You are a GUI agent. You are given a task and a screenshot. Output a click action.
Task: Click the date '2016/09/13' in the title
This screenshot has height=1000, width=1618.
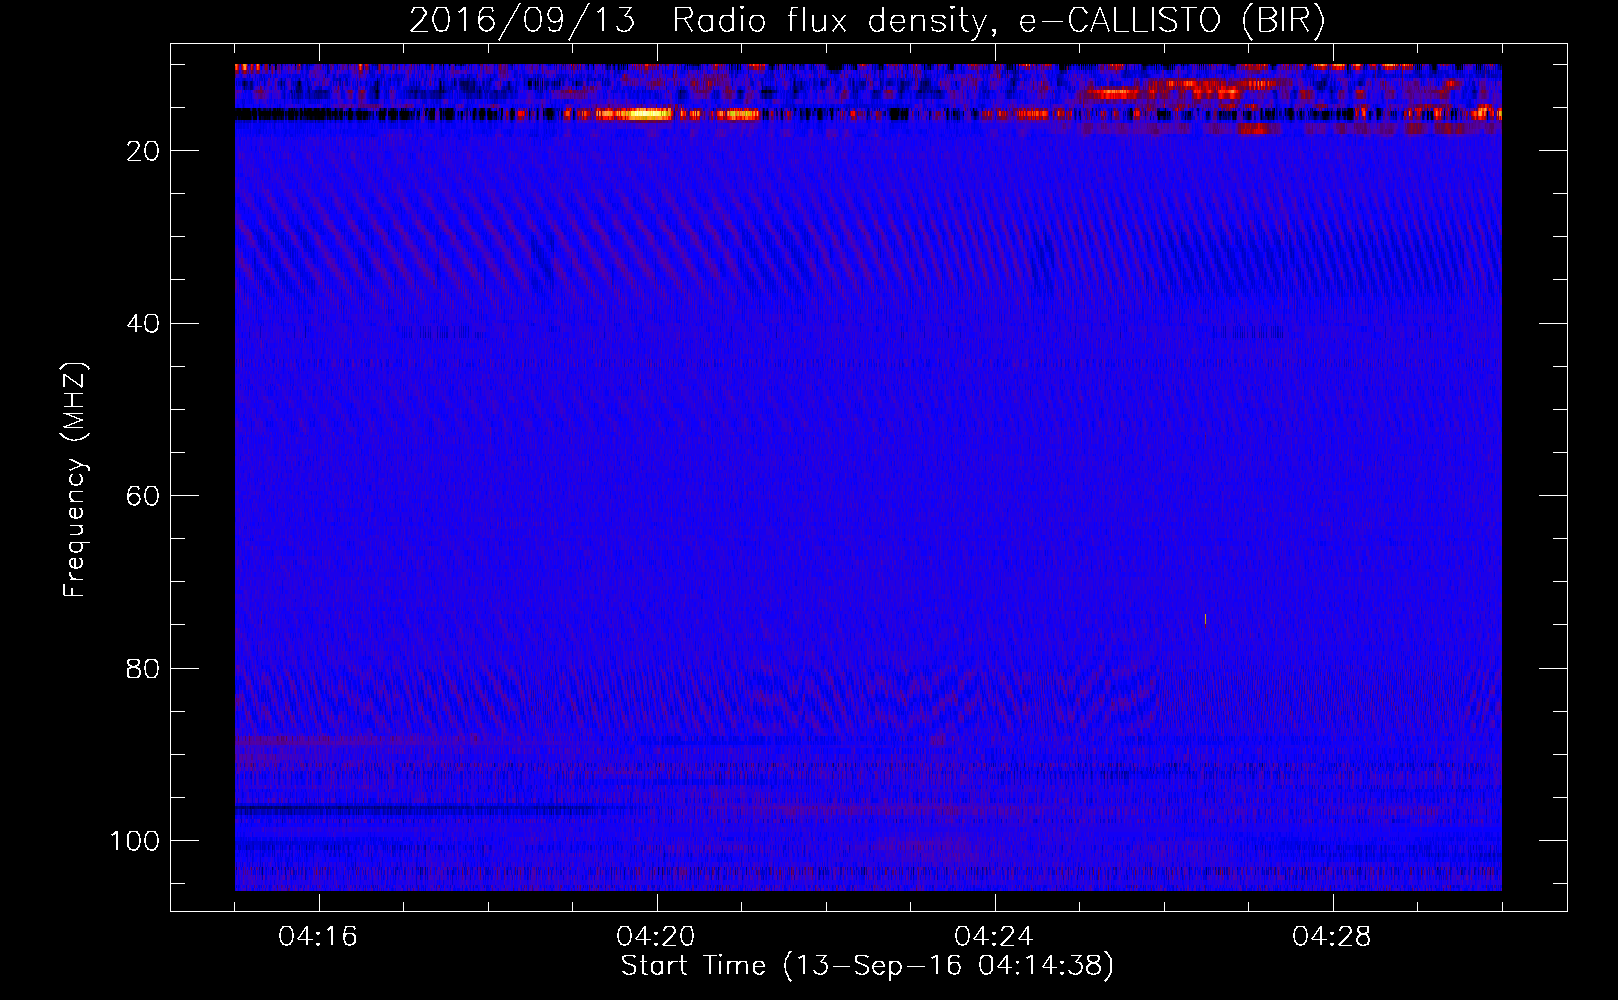tap(522, 20)
